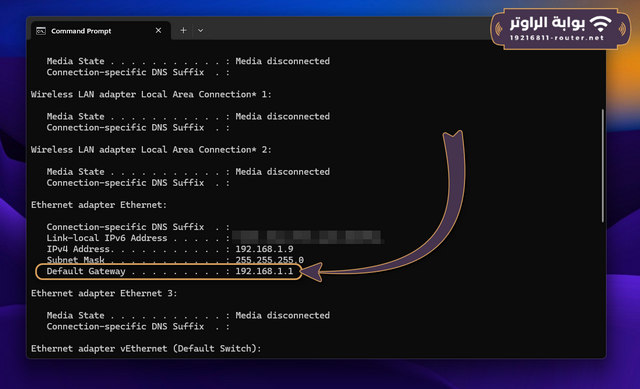Click 'Media State' label under Ethernet 3
The height and width of the screenshot is (389, 640).
pos(75,316)
